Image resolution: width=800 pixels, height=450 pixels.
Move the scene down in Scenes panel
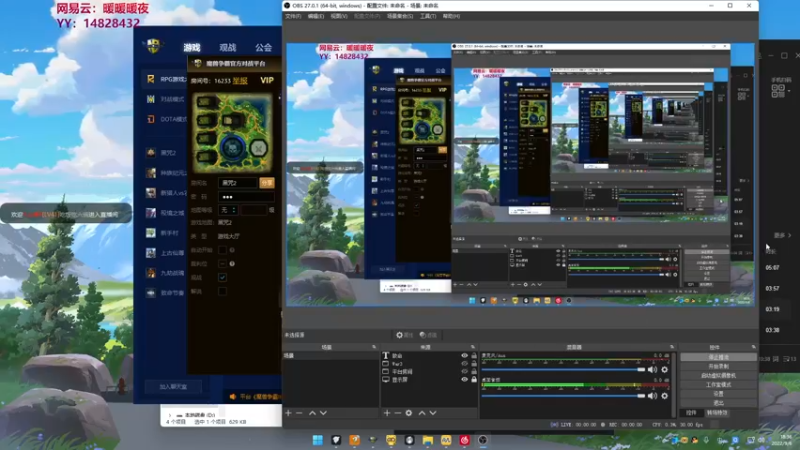coord(323,413)
